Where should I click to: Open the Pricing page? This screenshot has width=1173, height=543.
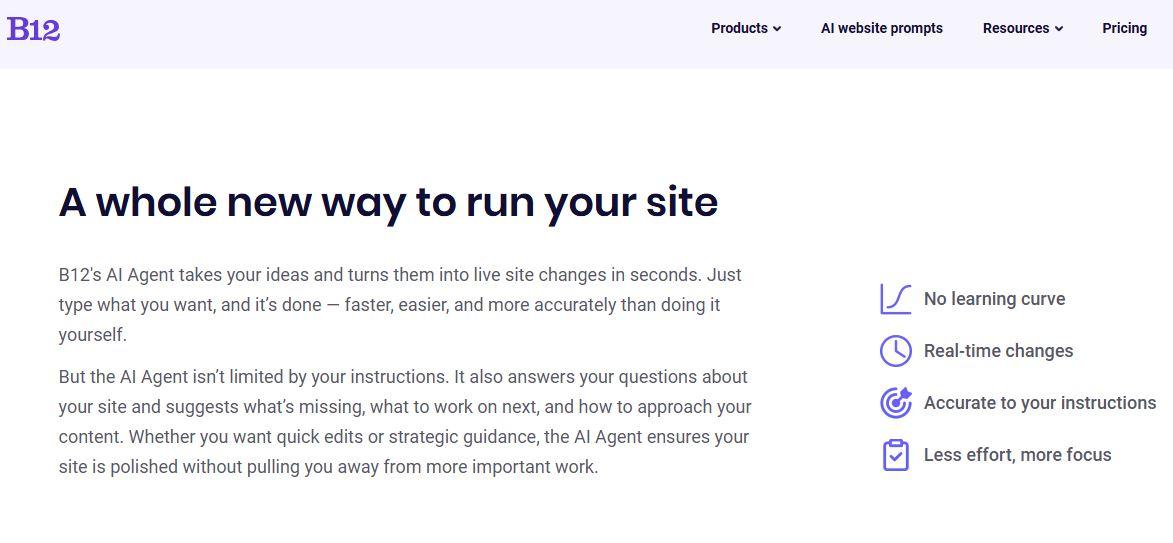click(1124, 28)
